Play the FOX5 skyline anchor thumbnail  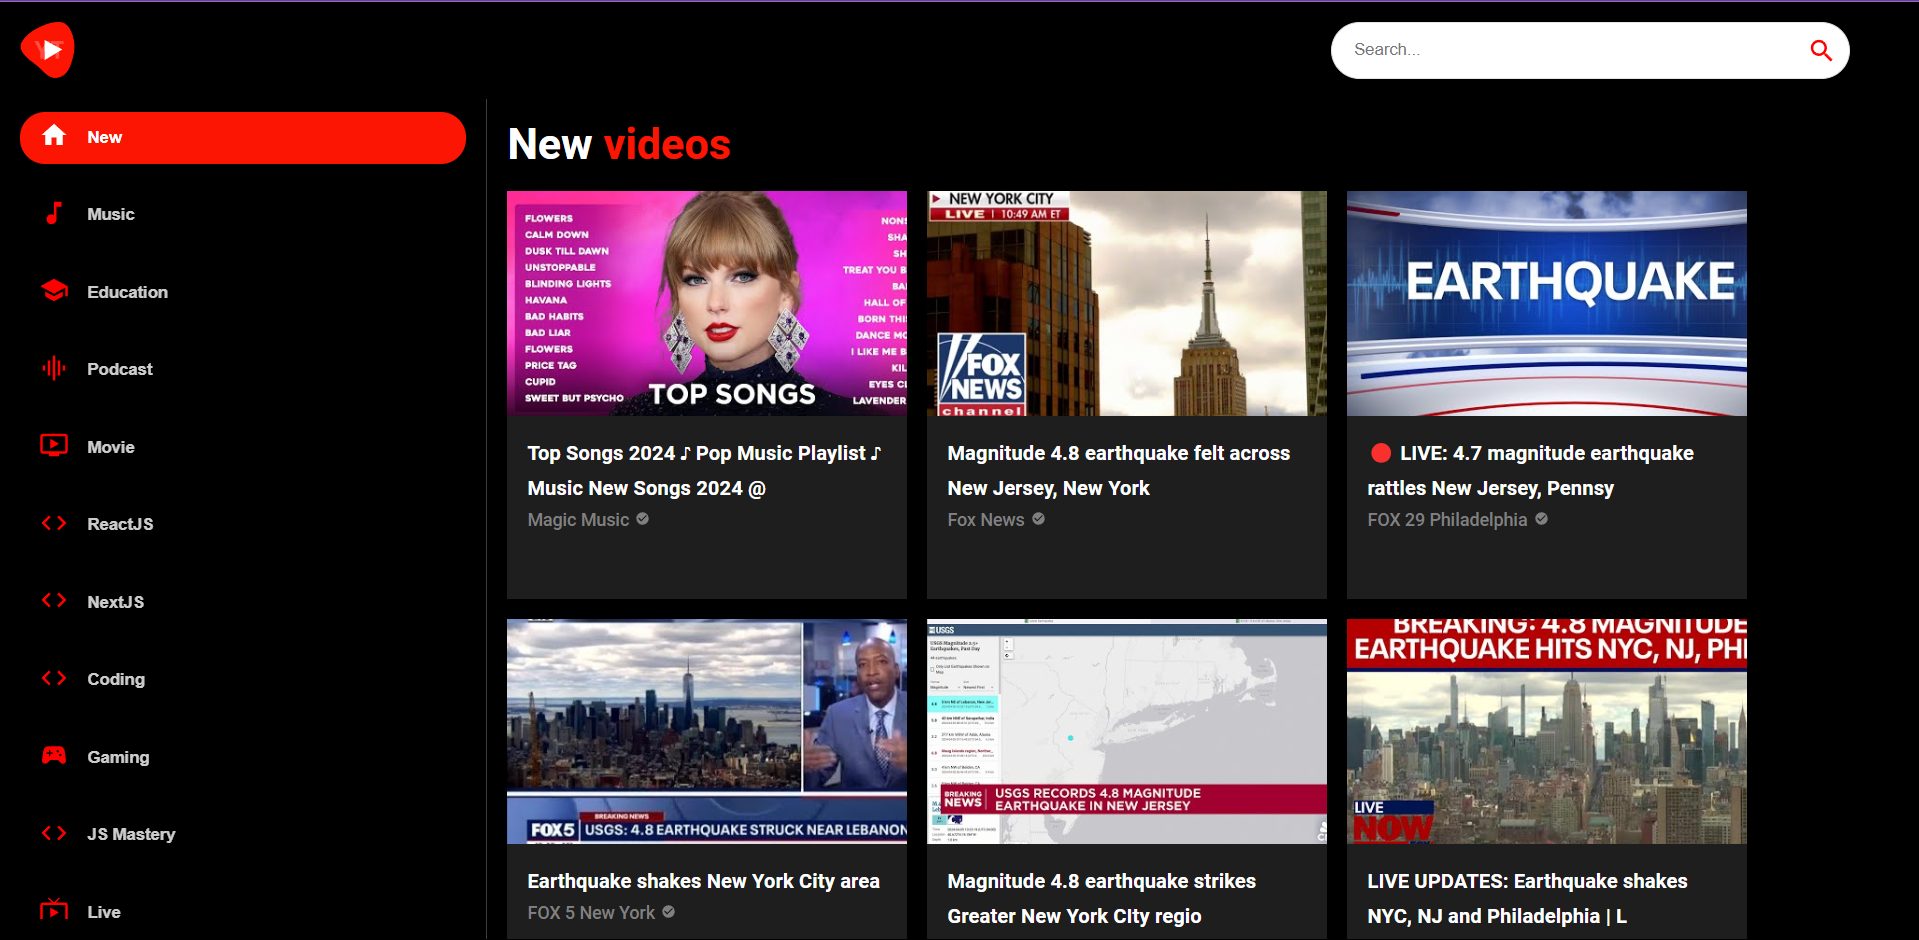(707, 731)
